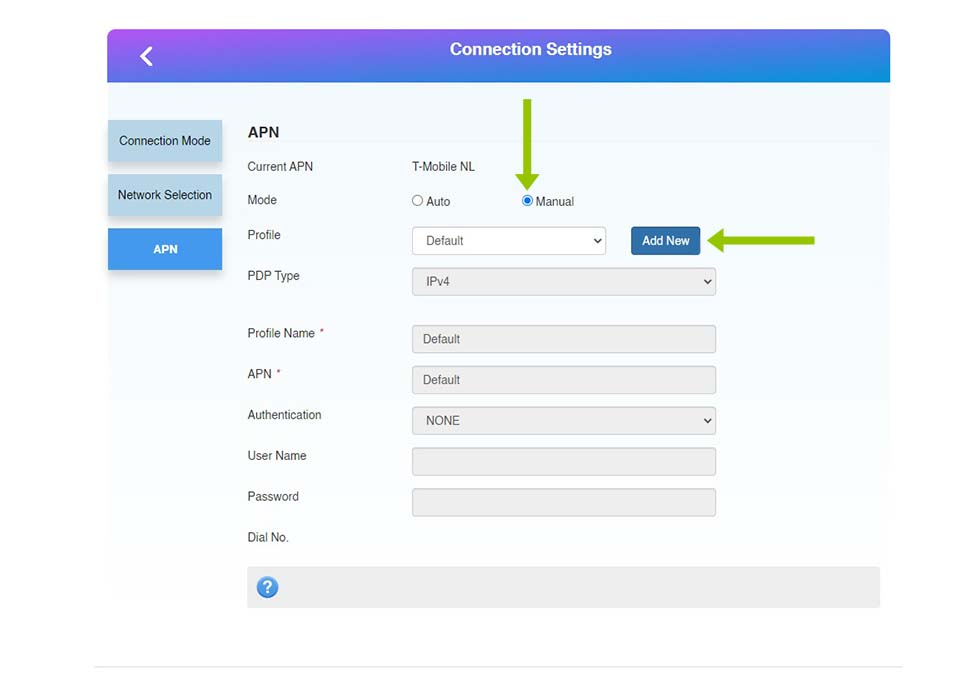978x678 pixels.
Task: Click the Profile Name input field
Action: 563,339
